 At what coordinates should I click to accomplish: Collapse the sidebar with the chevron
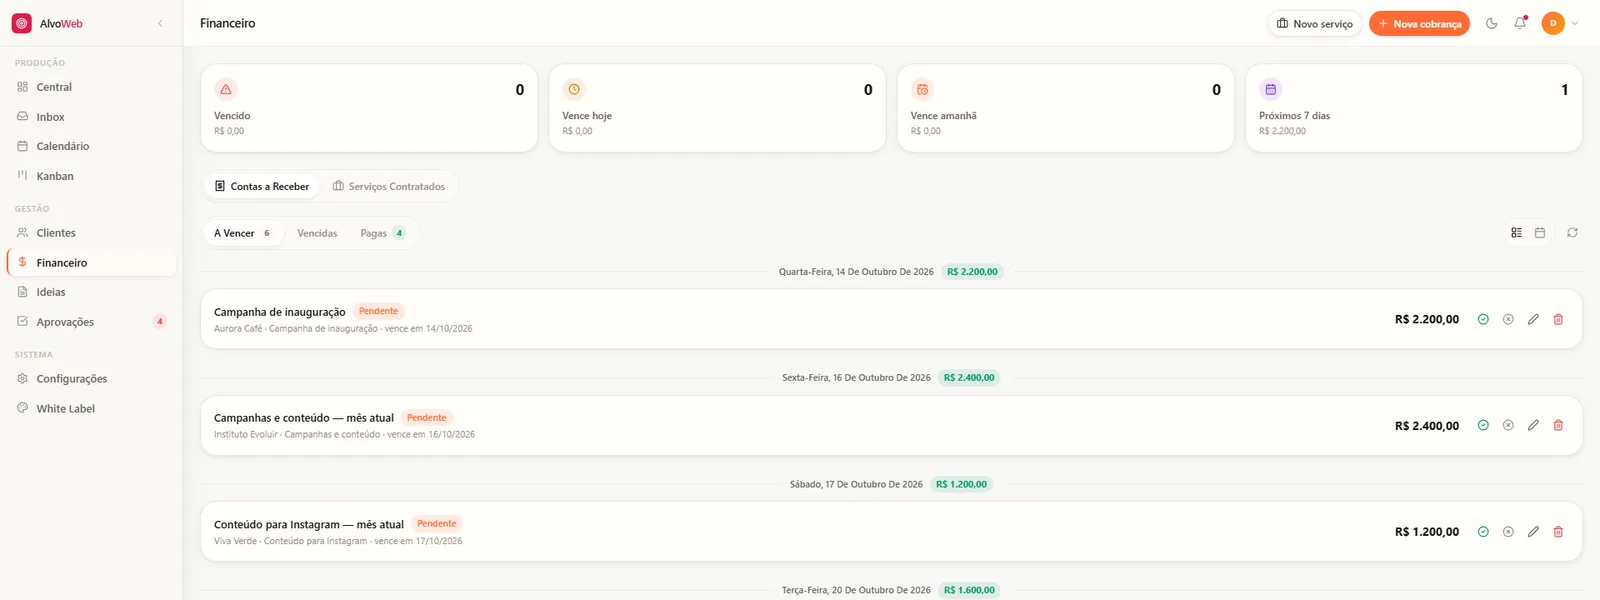160,23
